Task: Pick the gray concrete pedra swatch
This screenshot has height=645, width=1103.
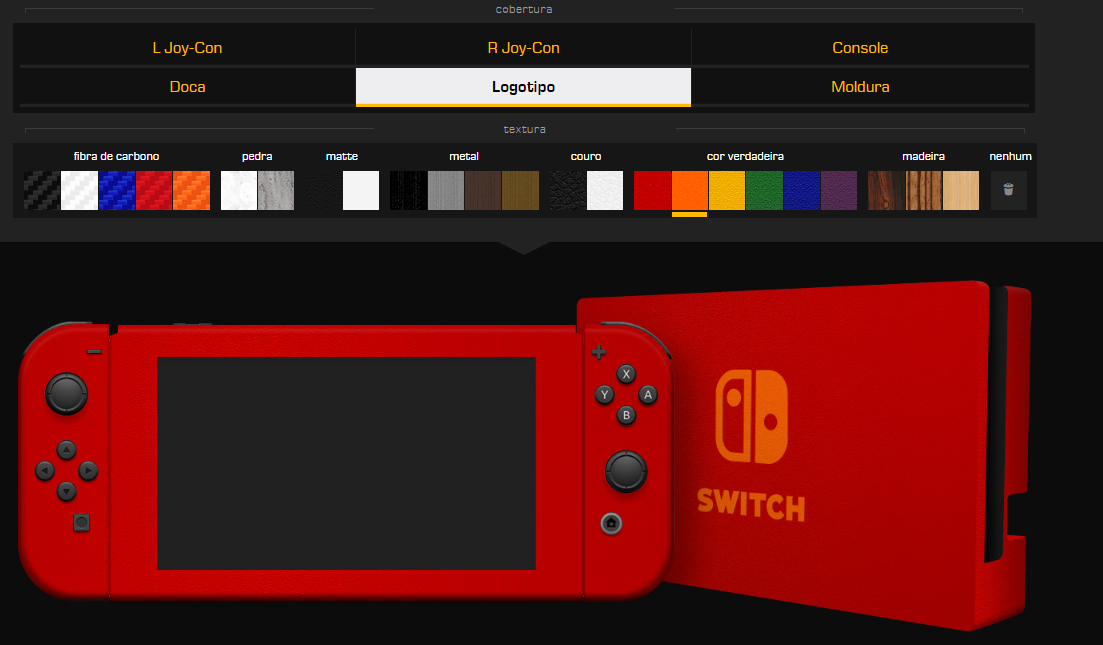Action: 276,191
